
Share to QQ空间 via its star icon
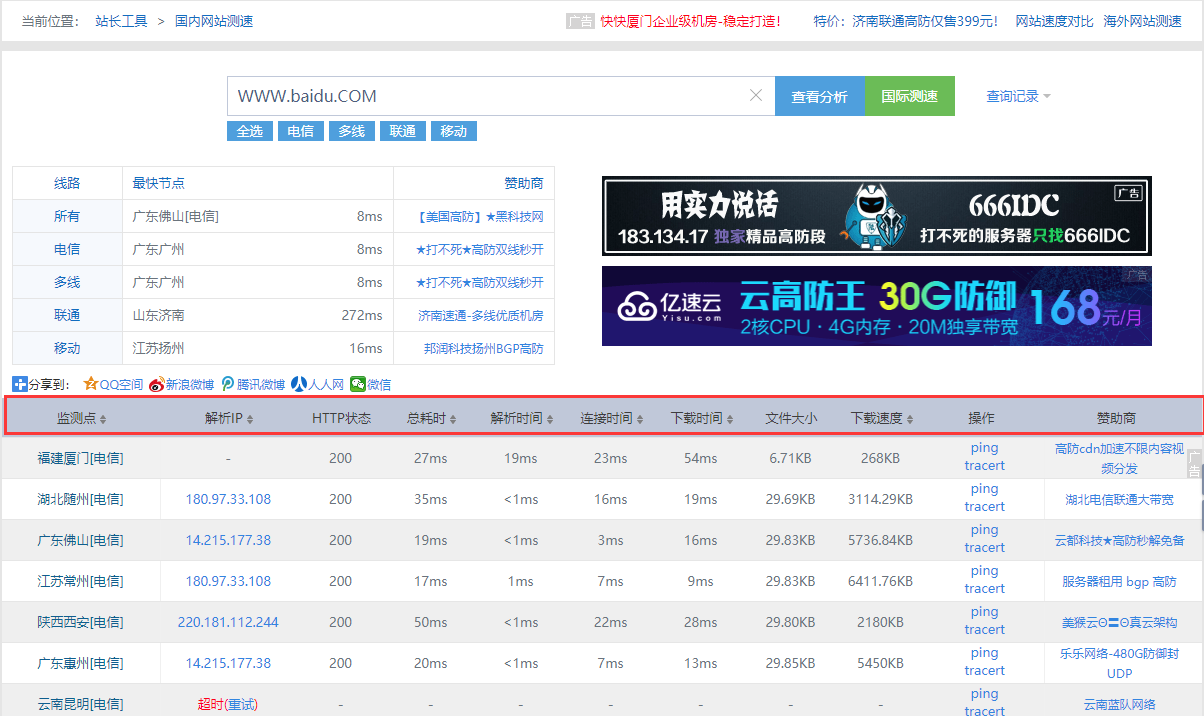90,384
